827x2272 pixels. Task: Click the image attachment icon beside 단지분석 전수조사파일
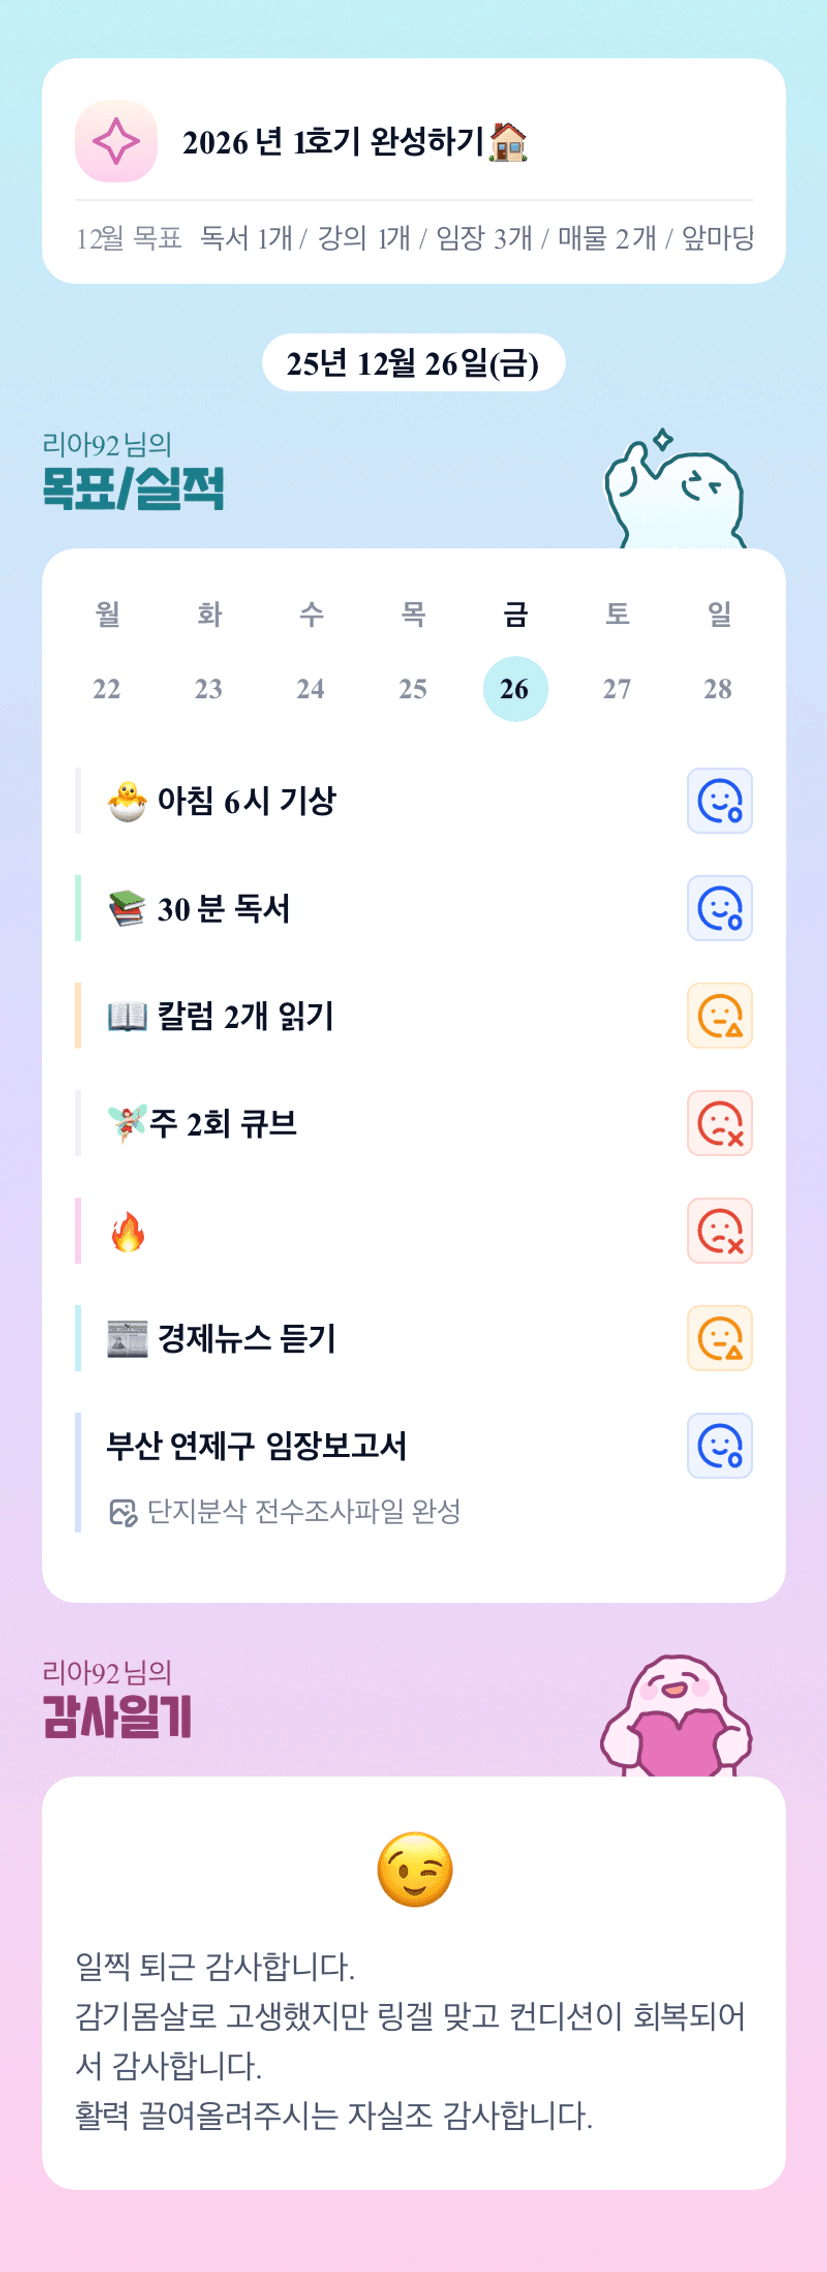tap(122, 1512)
